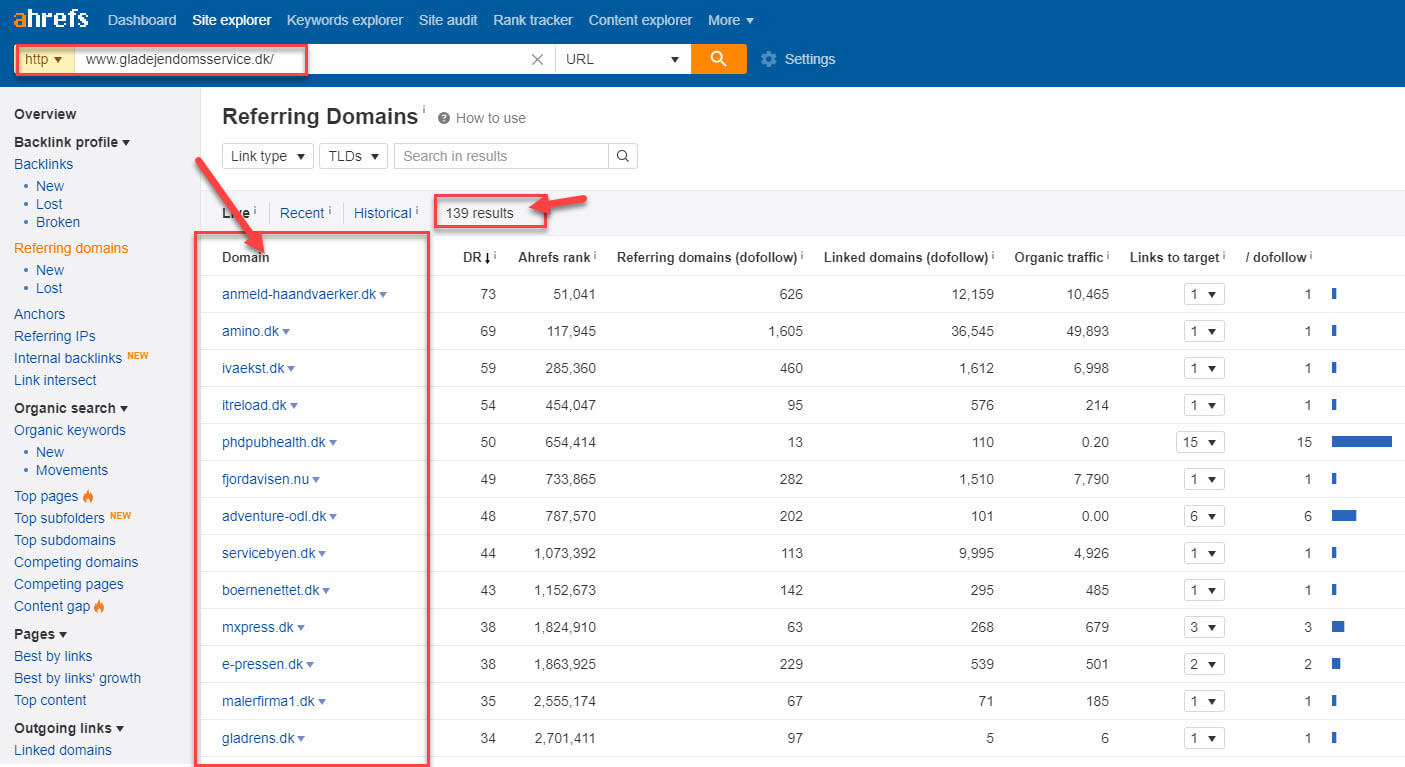Open the URL mode dropdown

pos(622,59)
